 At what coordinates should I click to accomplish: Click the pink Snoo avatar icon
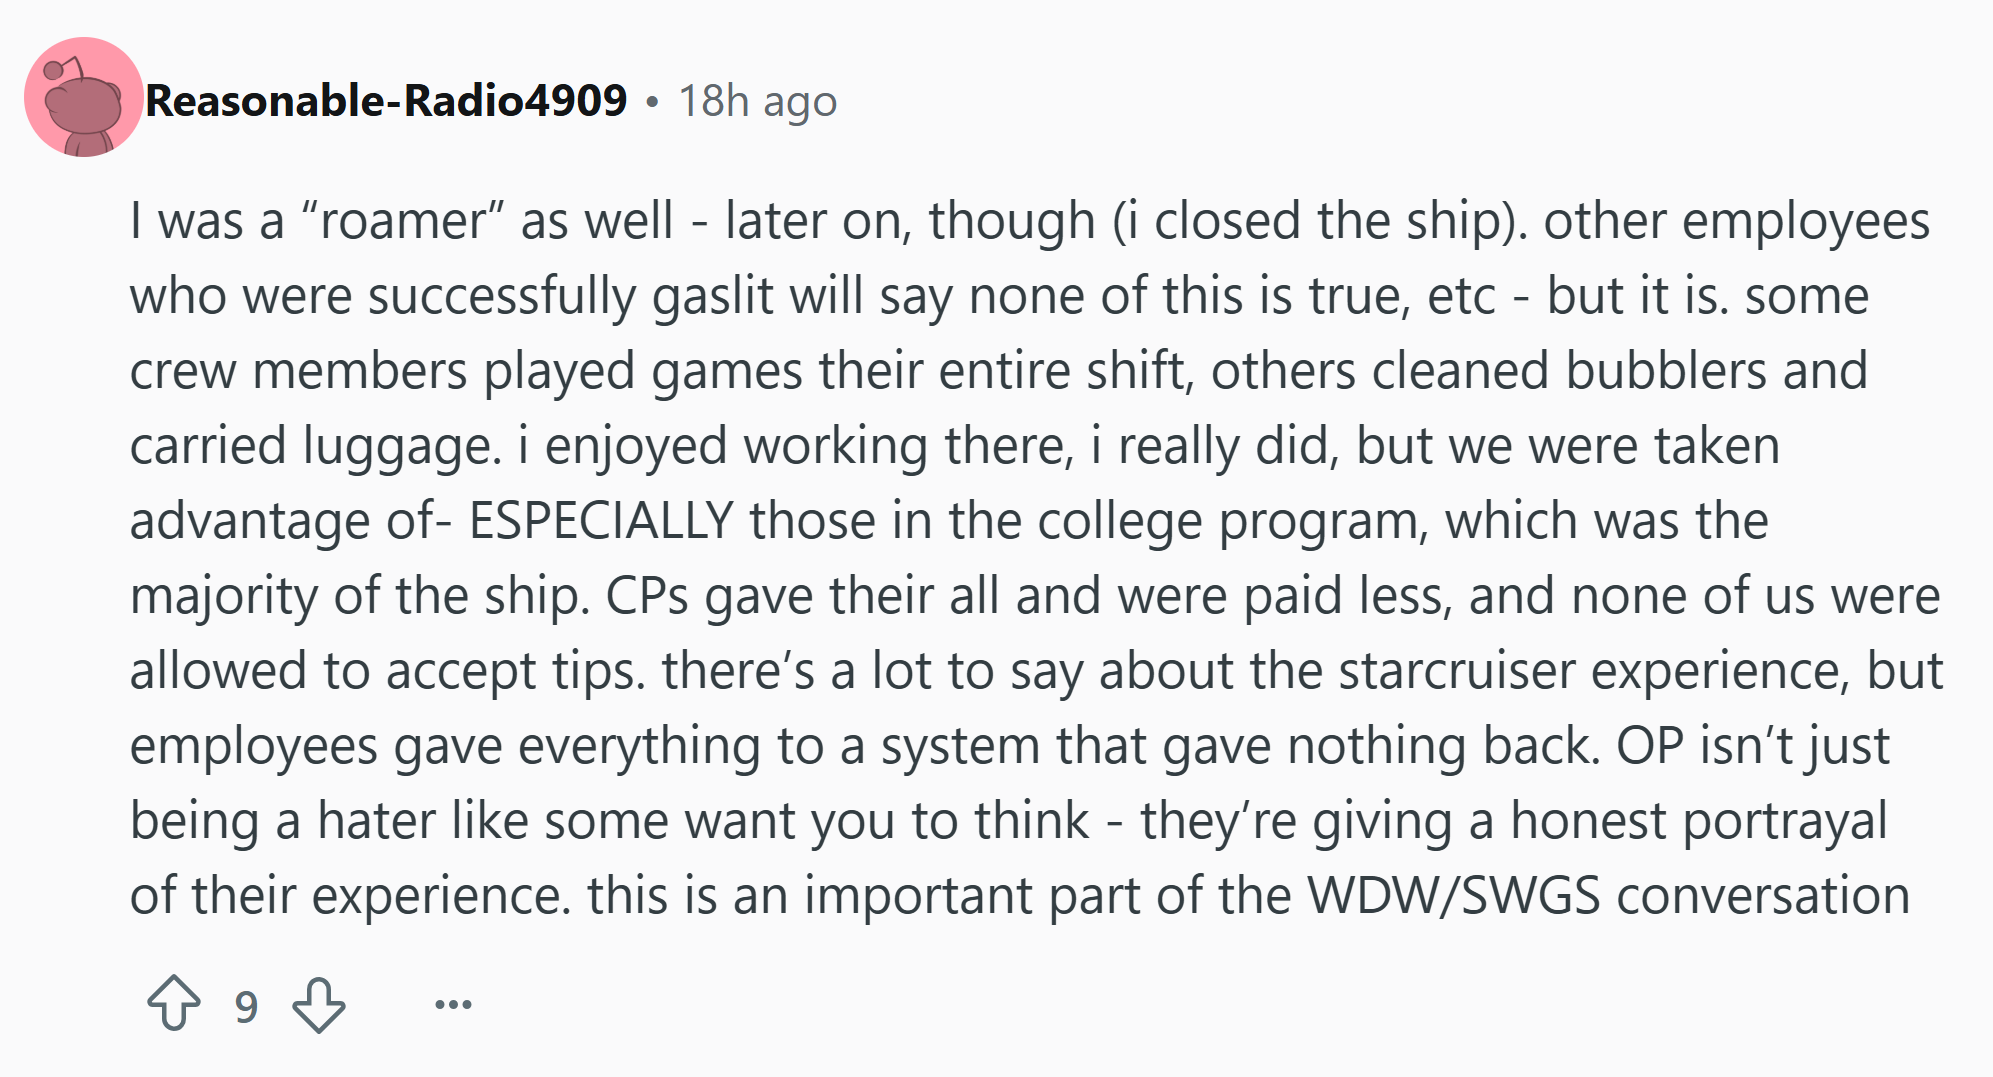pyautogui.click(x=84, y=97)
